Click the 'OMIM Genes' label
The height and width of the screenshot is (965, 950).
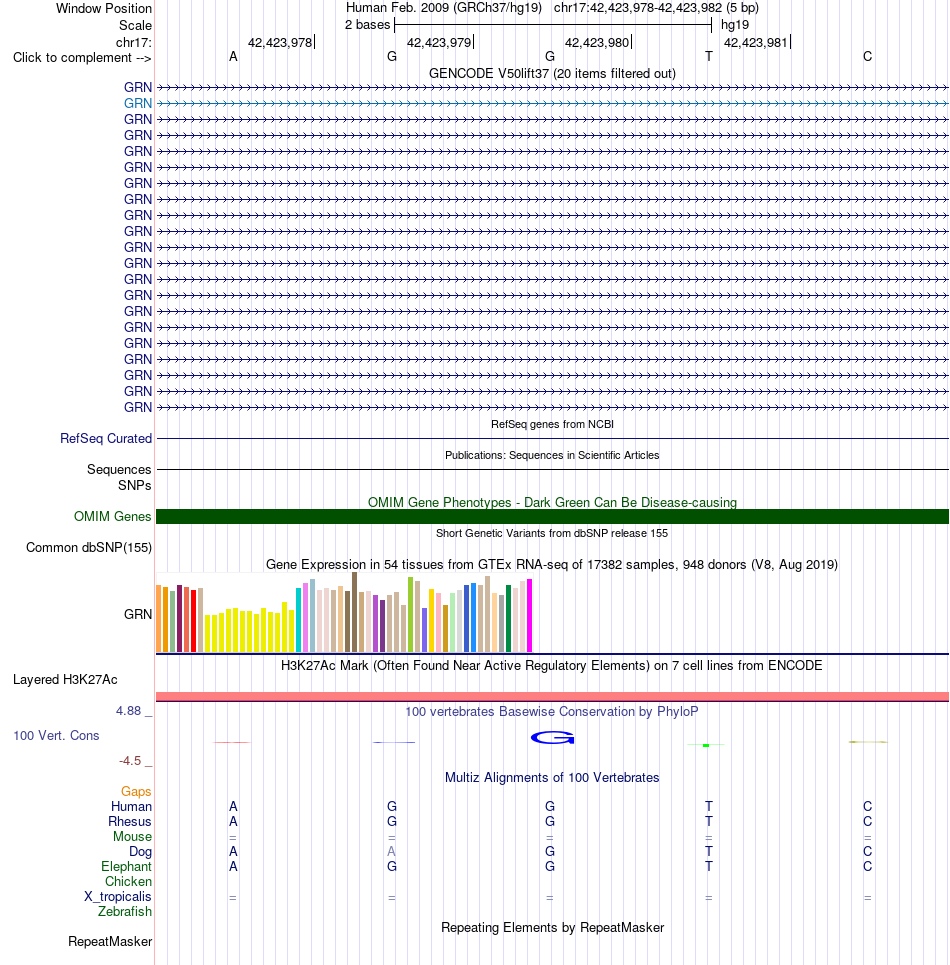(113, 516)
